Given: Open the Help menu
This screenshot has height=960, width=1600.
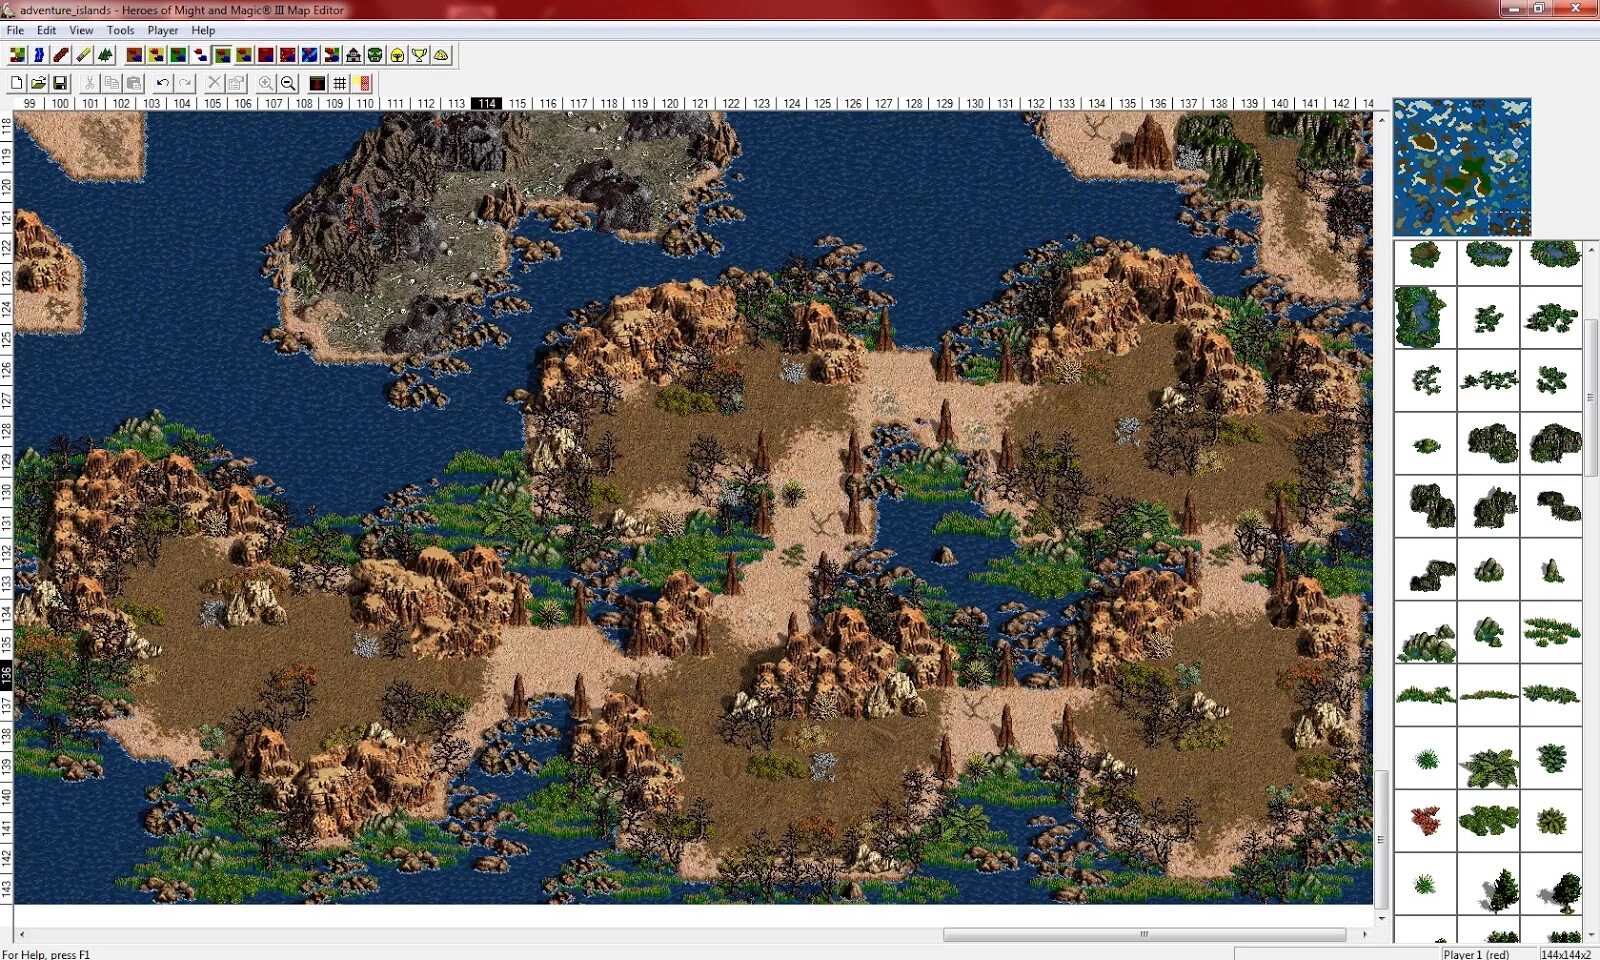Looking at the screenshot, I should click(203, 30).
